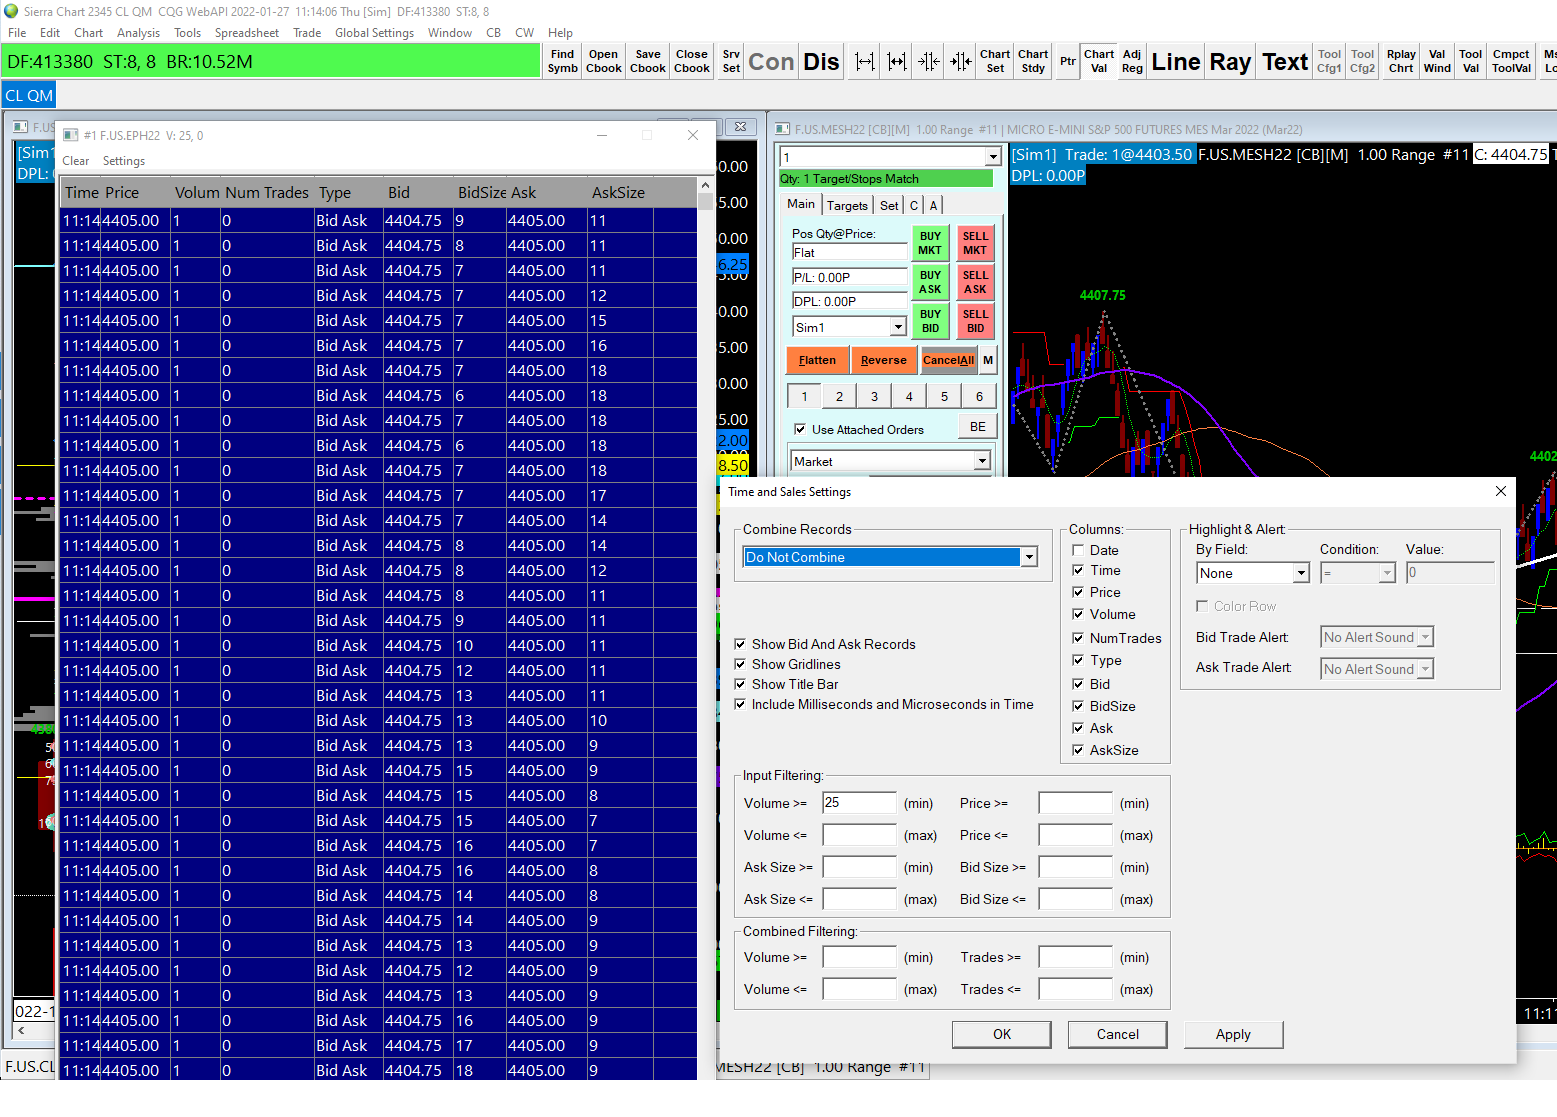Select the Line drawing tool
This screenshot has height=1117, width=1557.
(x=1175, y=62)
